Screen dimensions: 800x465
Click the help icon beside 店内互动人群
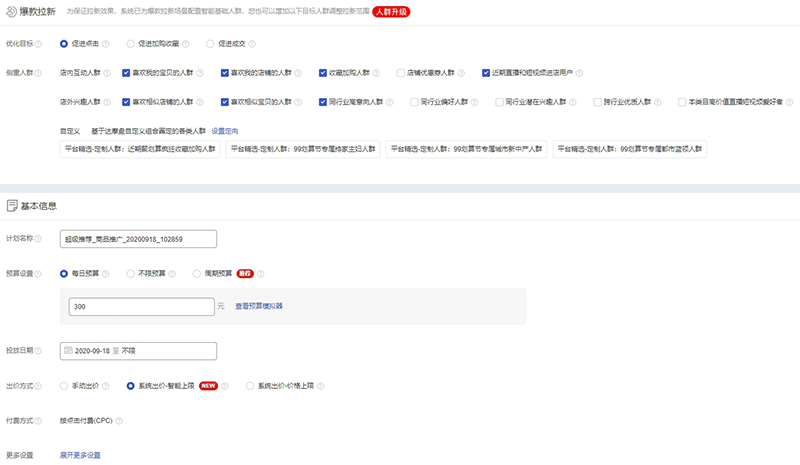(x=106, y=73)
